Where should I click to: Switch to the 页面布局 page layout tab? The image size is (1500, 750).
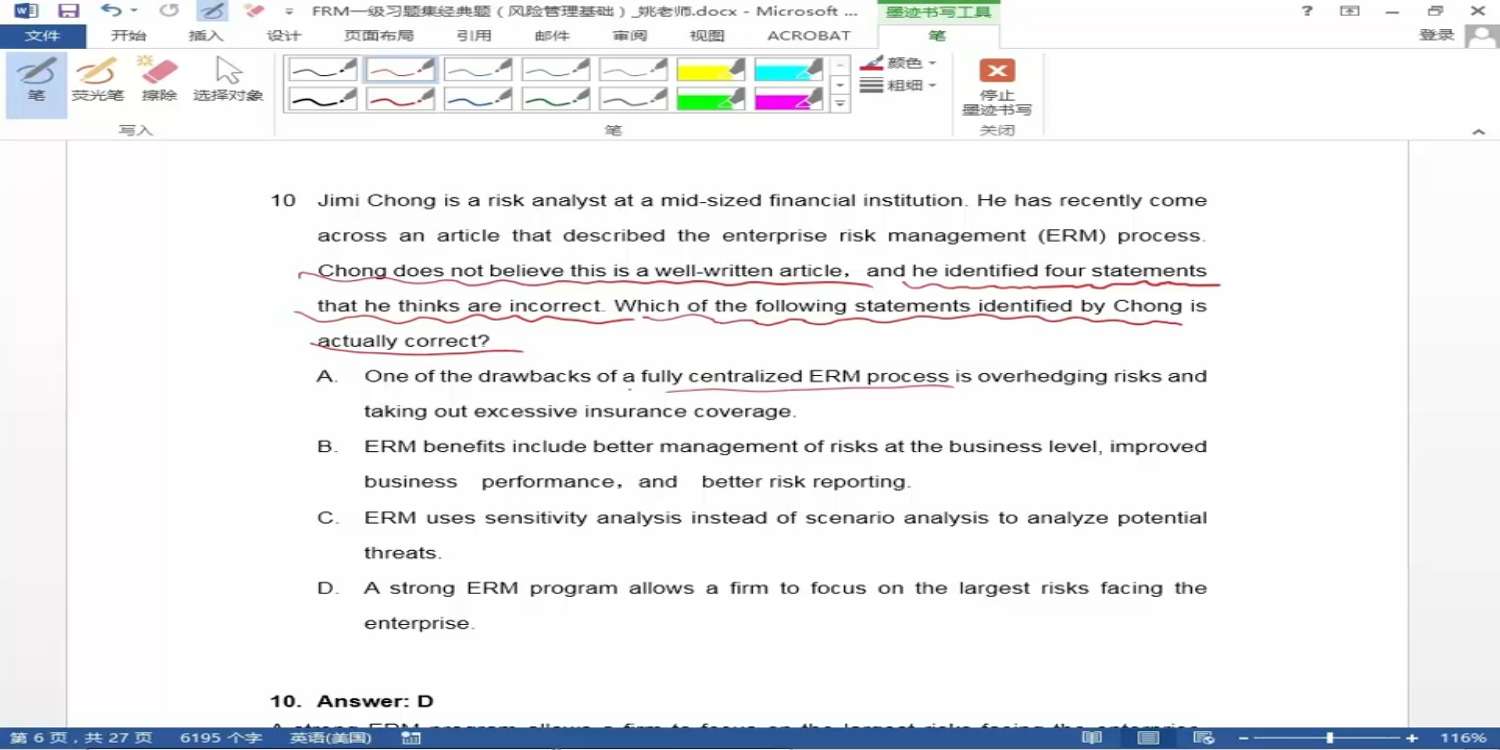378,36
